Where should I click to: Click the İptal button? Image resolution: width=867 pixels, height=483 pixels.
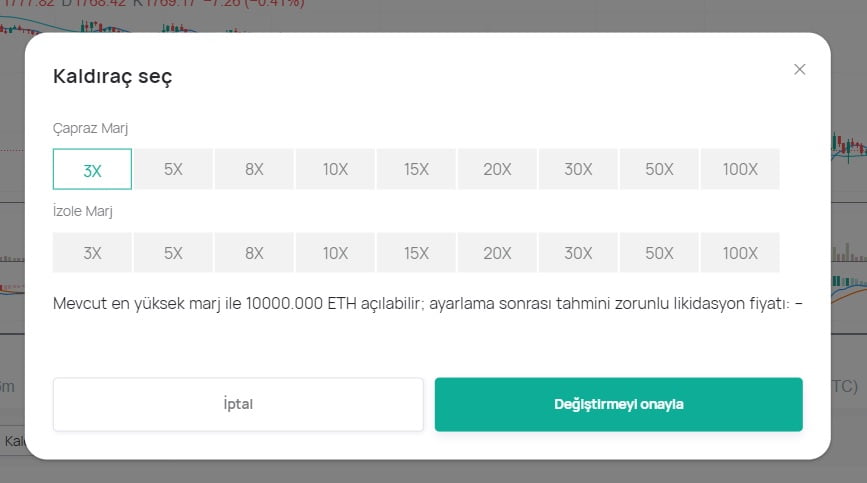pos(238,404)
